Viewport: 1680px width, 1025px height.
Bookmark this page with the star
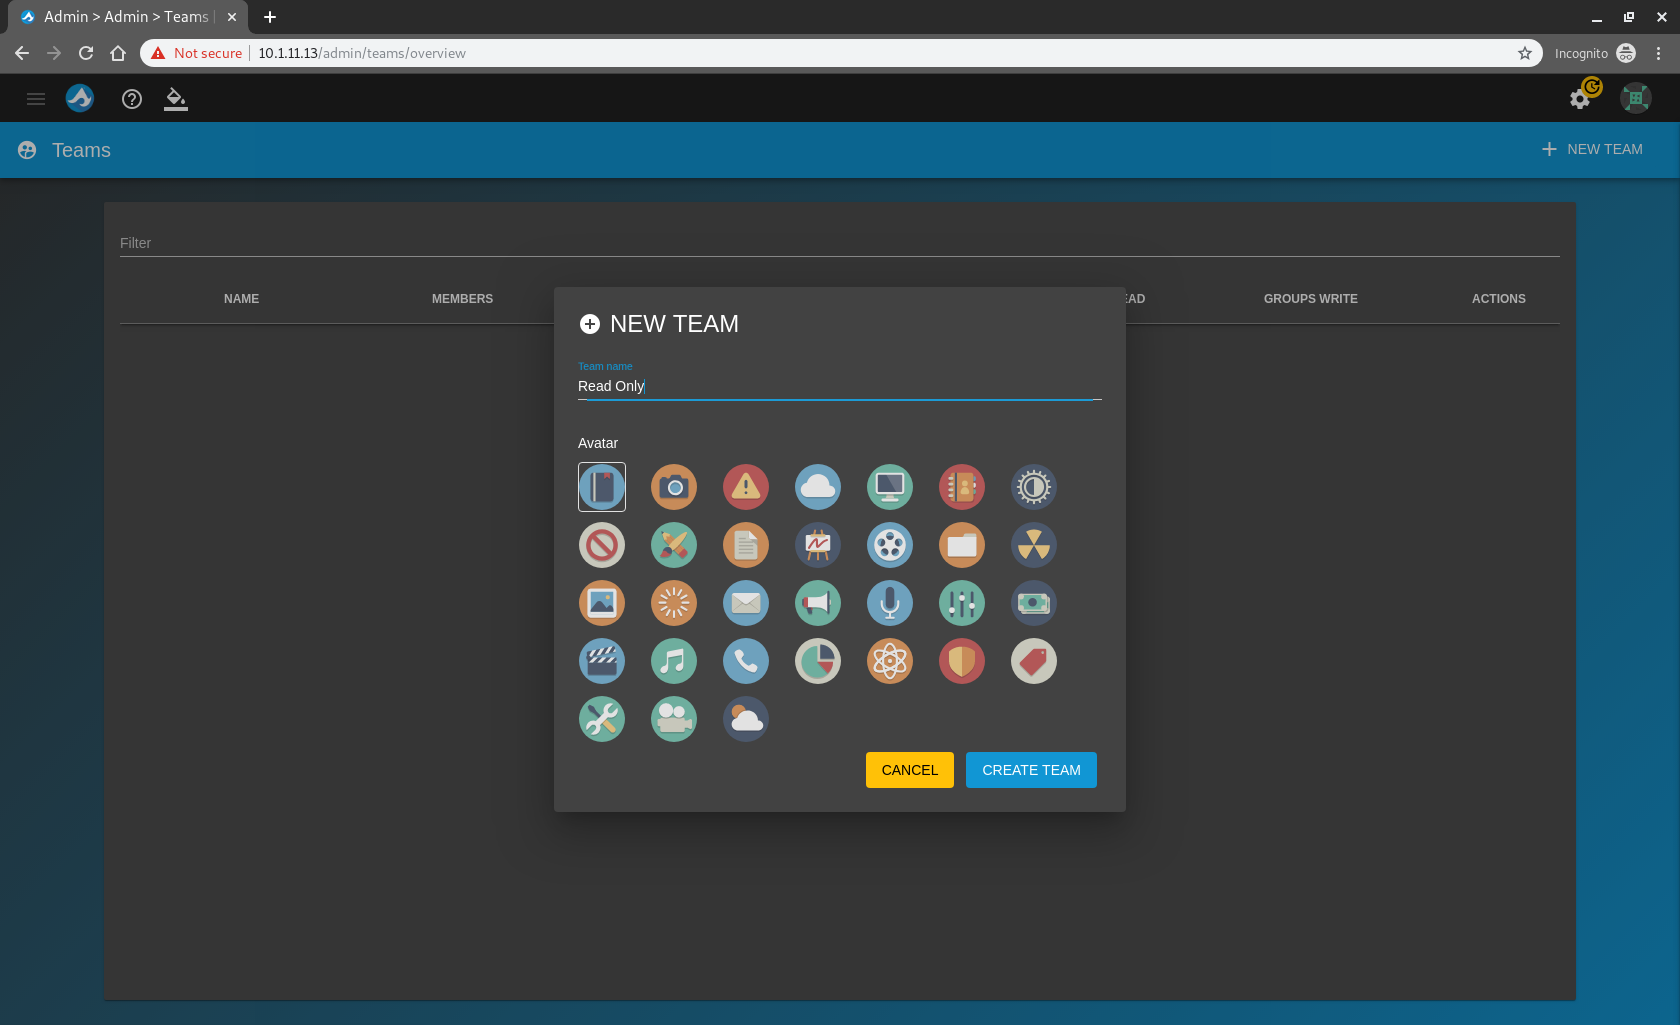tap(1525, 53)
